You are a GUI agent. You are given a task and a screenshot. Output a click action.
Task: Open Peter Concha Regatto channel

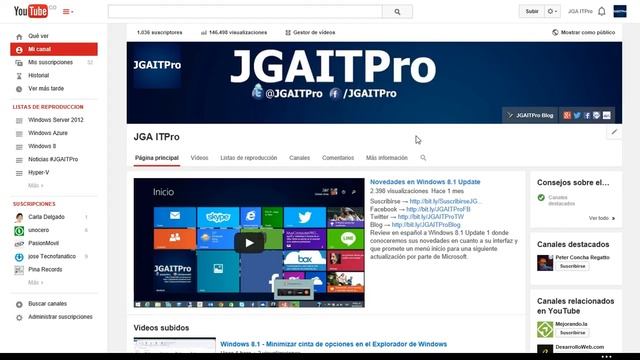point(582,258)
